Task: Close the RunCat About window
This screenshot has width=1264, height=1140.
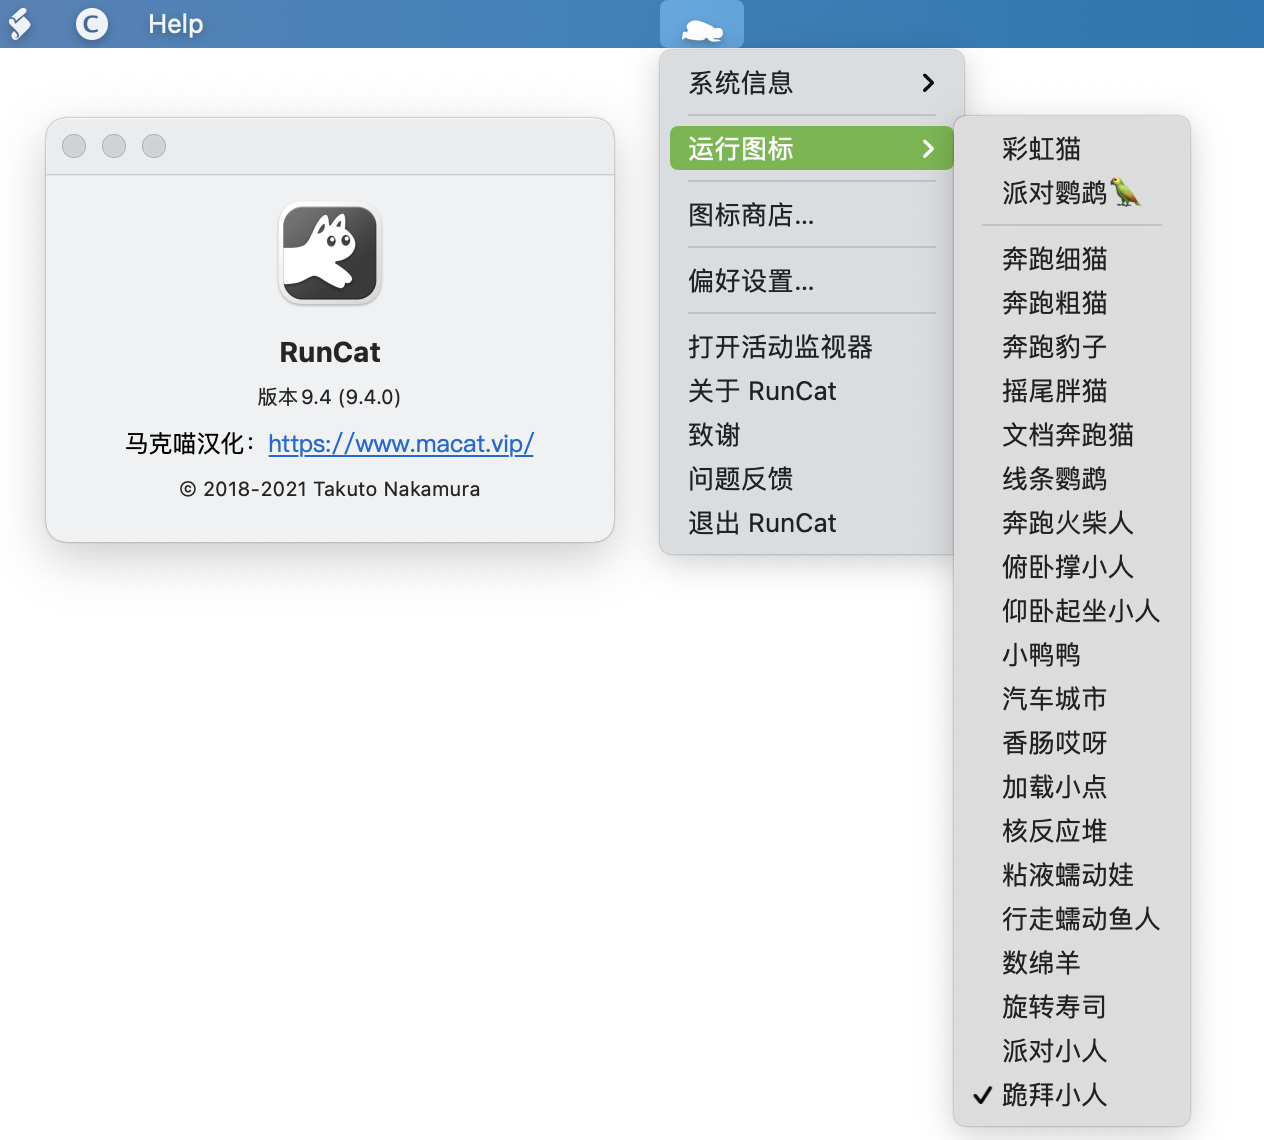Action: (74, 146)
